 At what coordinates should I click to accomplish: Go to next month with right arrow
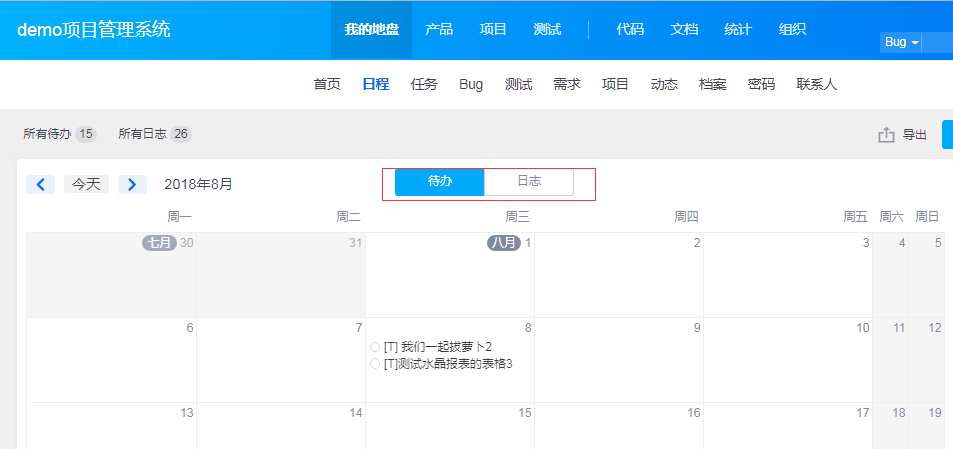point(132,184)
